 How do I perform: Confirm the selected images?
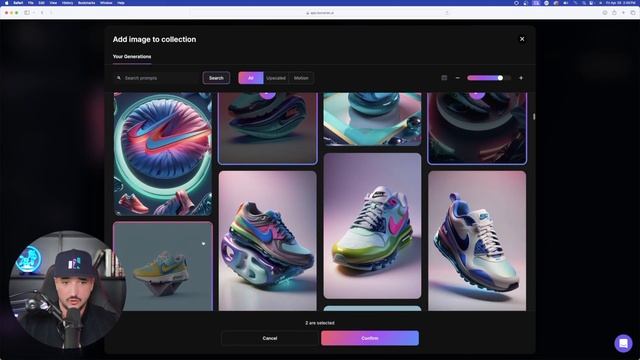point(370,338)
